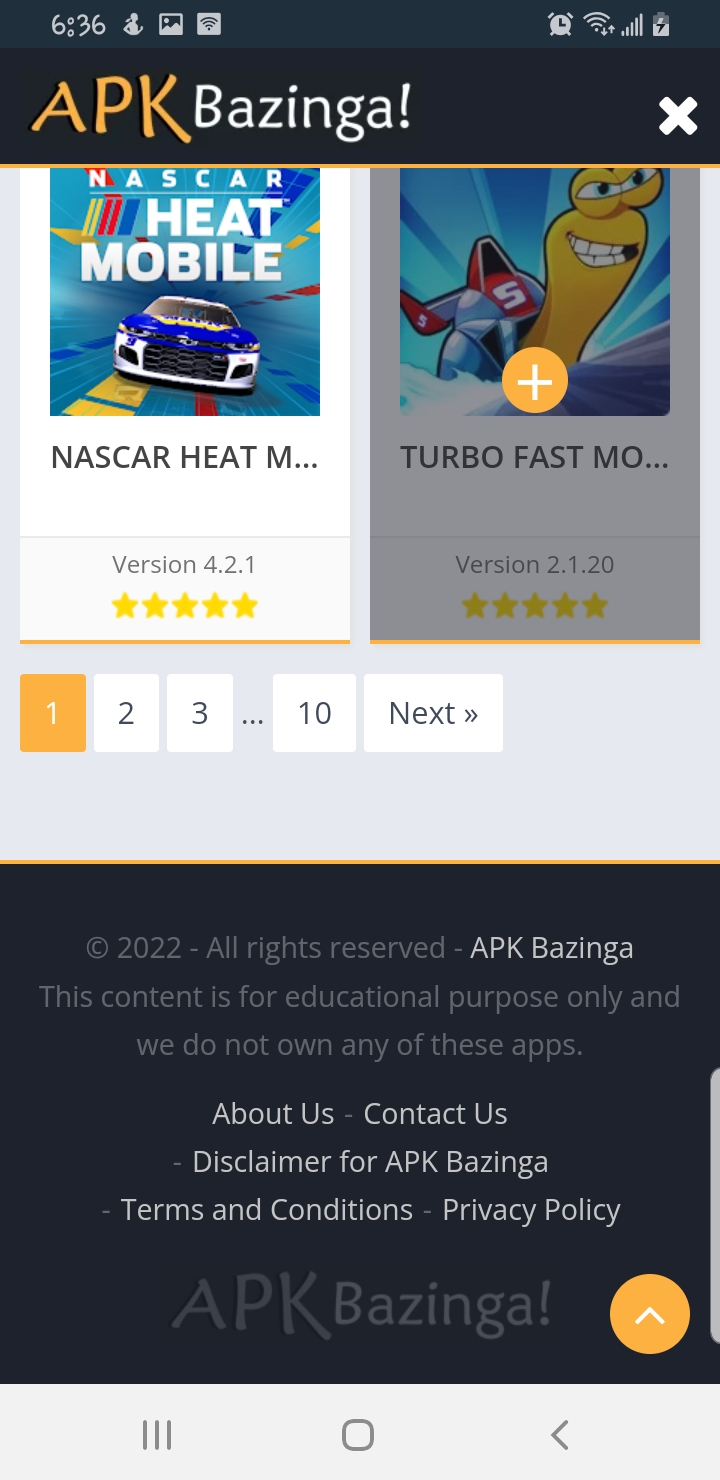Jump to page 10
720x1480 pixels.
point(314,713)
